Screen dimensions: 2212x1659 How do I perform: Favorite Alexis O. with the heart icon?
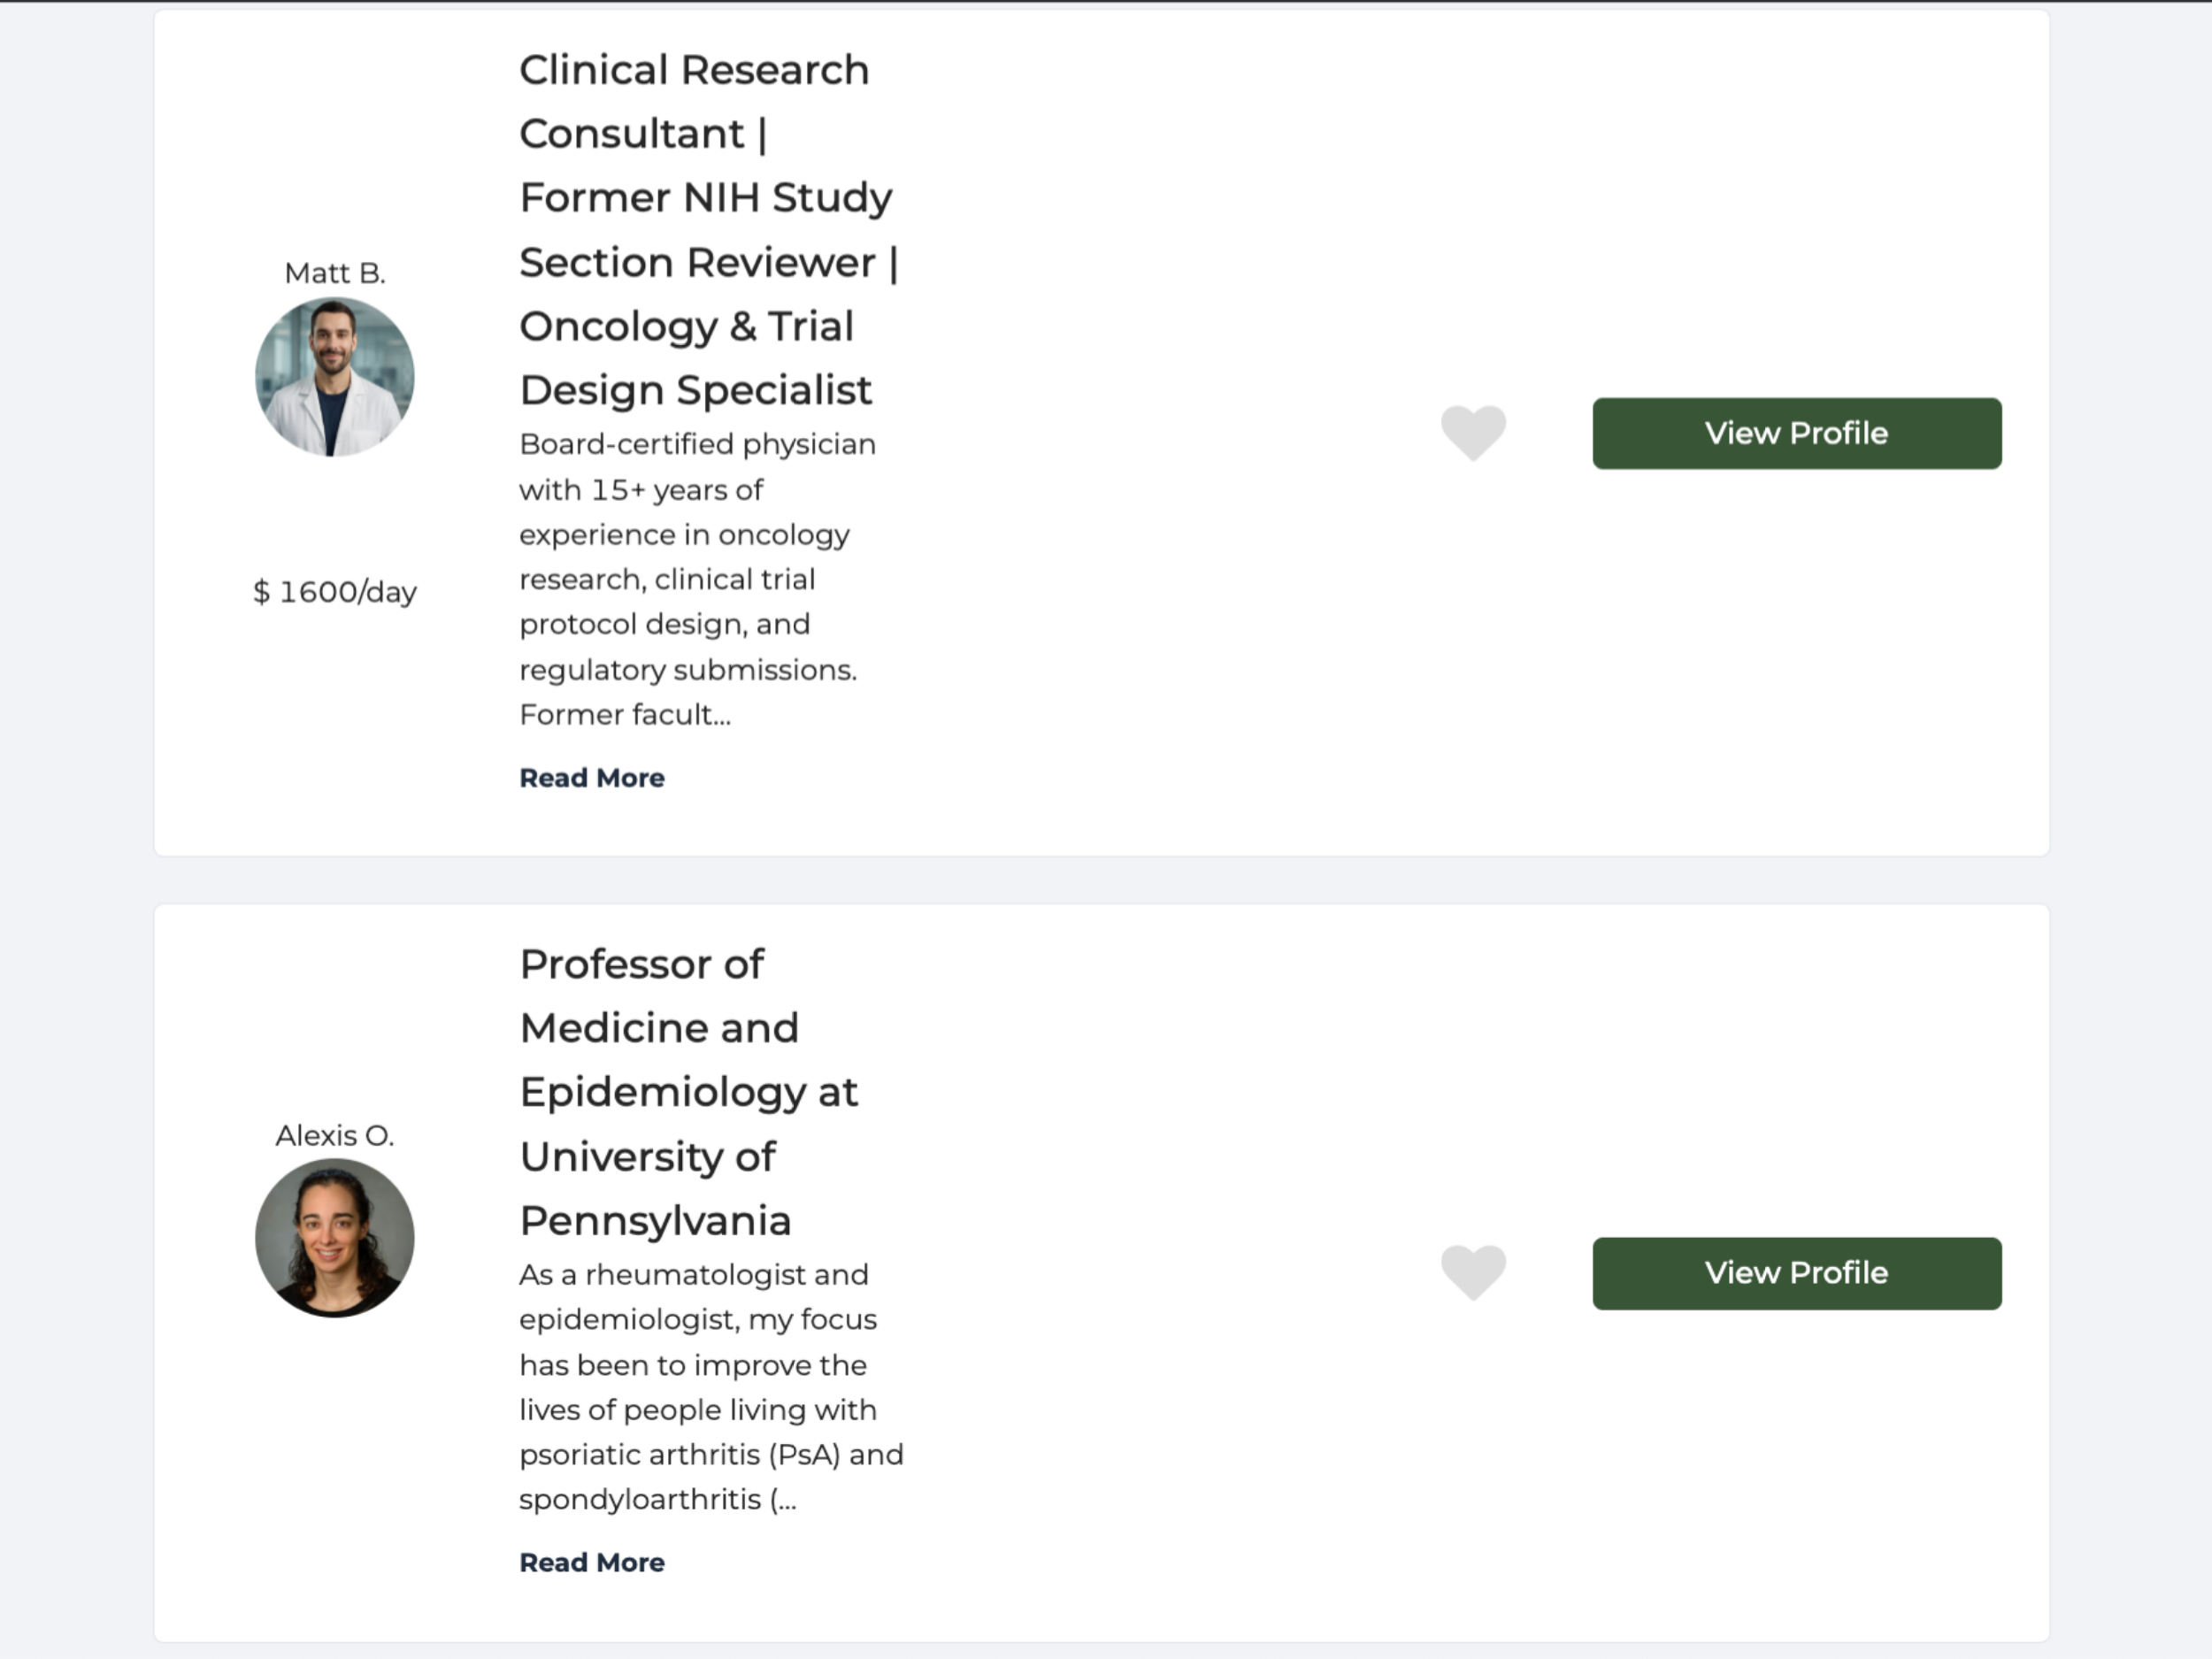point(1473,1272)
